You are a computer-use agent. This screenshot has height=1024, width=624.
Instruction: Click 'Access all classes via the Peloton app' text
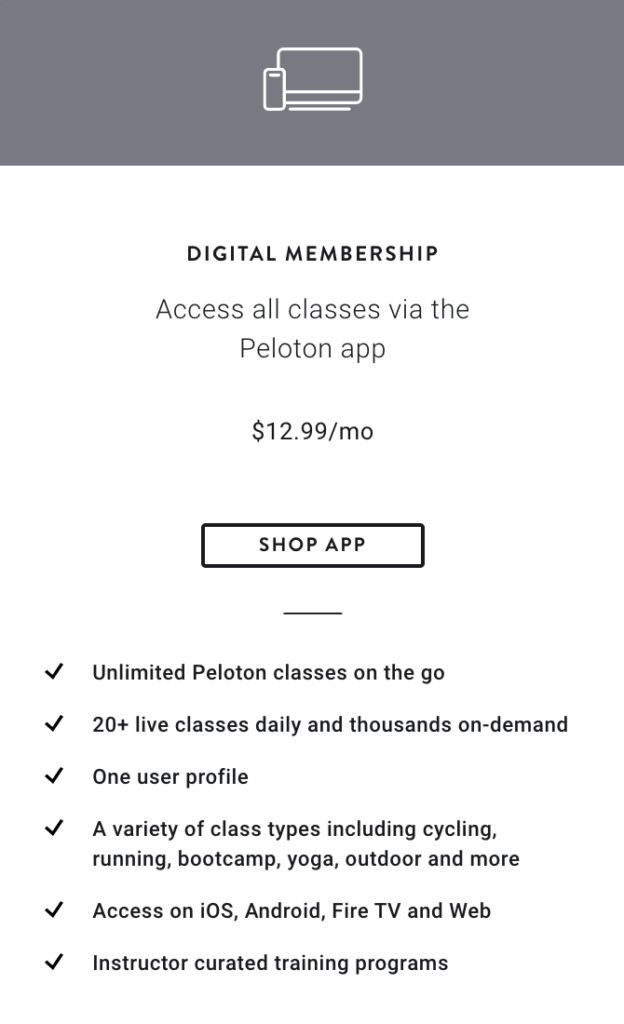(x=313, y=328)
